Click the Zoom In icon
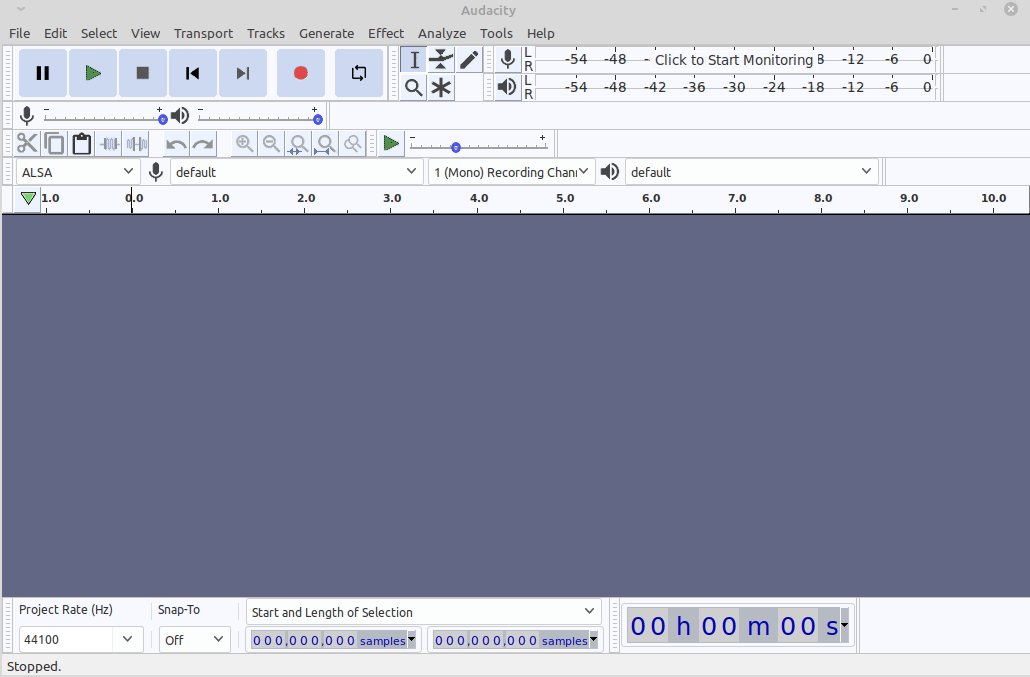This screenshot has height=677, width=1030. 244,143
